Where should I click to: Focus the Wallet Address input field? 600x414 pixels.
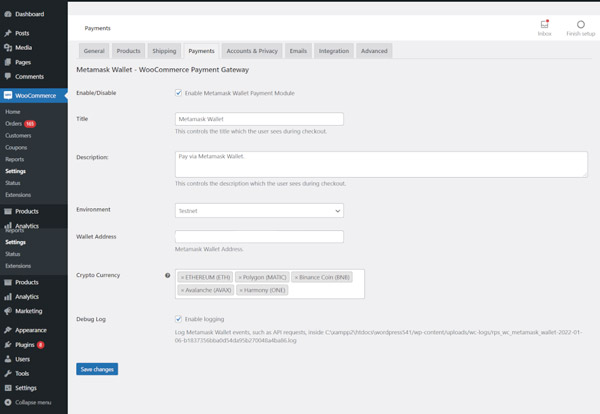pyautogui.click(x=259, y=236)
